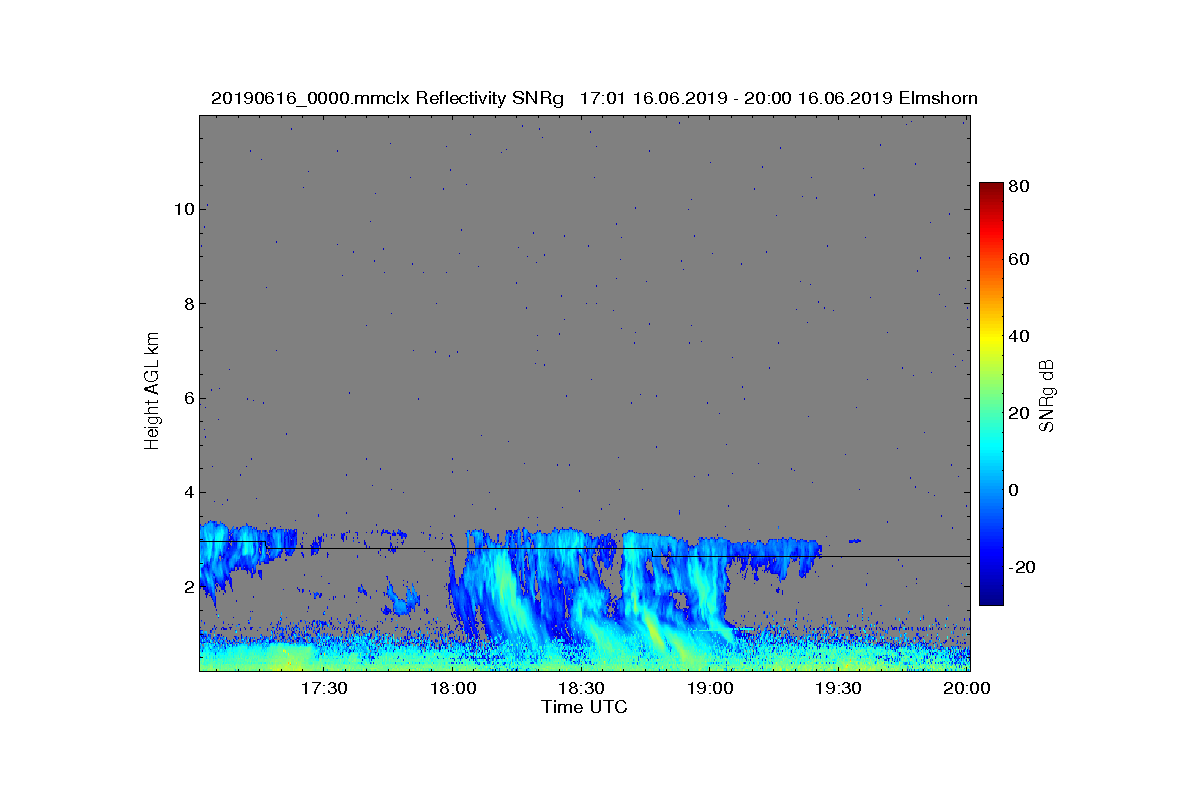Click the height tick label 2
Image resolution: width=1200 pixels, height=800 pixels.
[x=188, y=587]
